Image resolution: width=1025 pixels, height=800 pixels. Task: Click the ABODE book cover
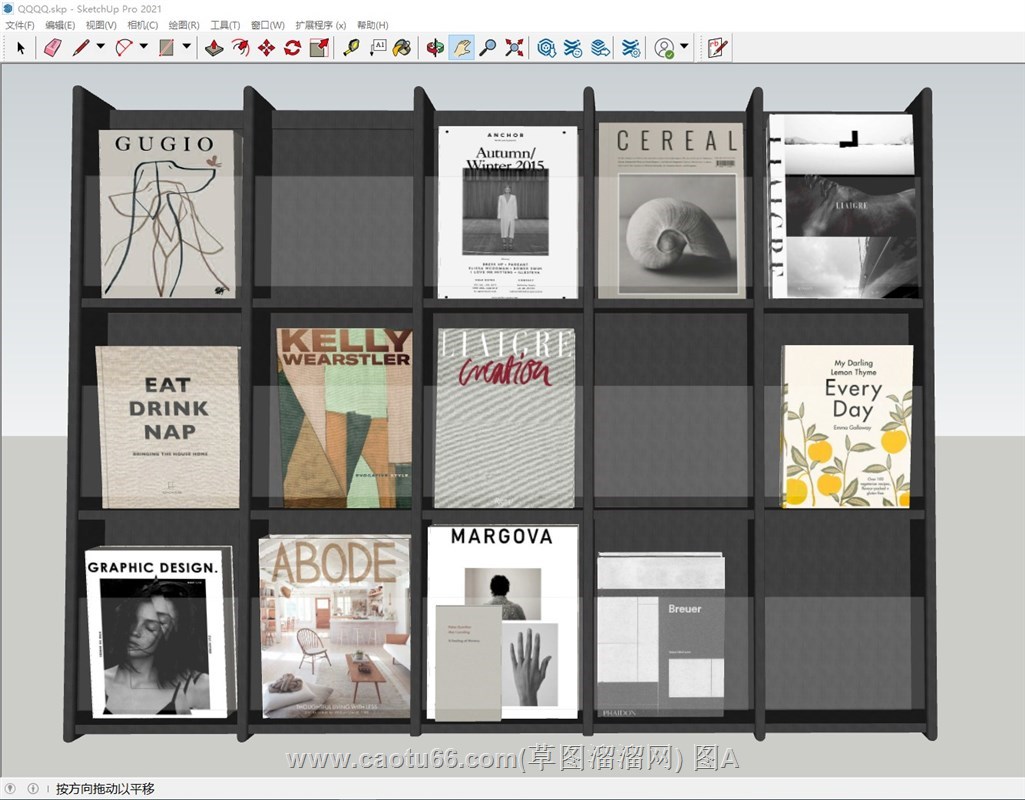click(x=335, y=627)
